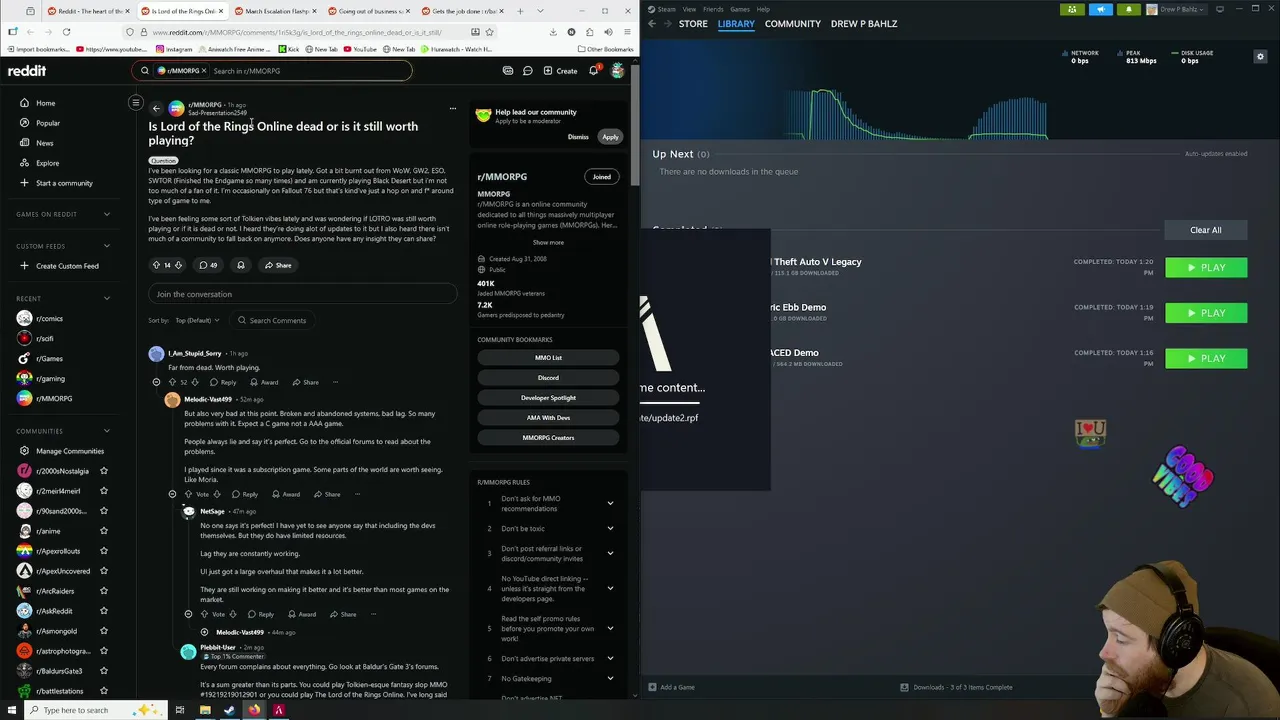The image size is (1280, 720).
Task: Open Steam notifications bell button
Action: click(1128, 10)
